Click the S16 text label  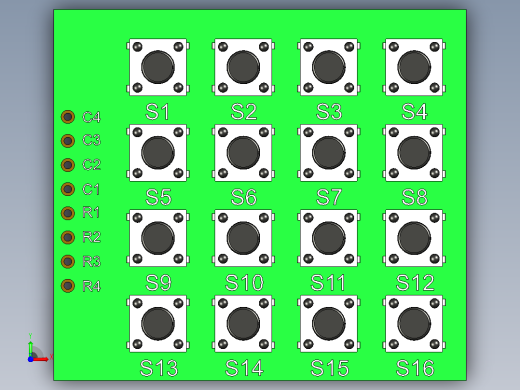tap(415, 368)
